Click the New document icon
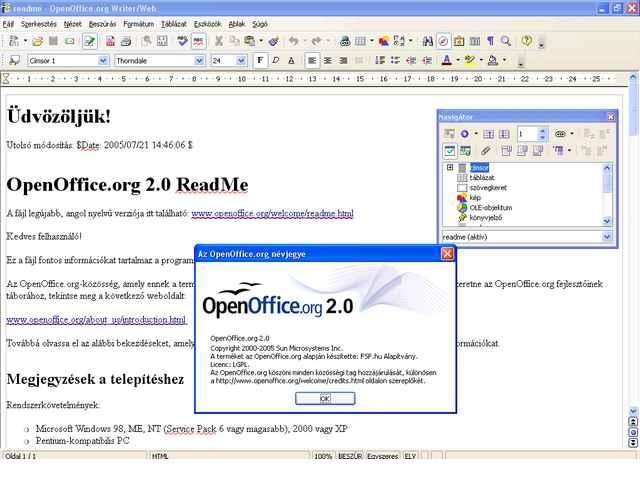Screen dimensions: 640x480 coord(14,41)
